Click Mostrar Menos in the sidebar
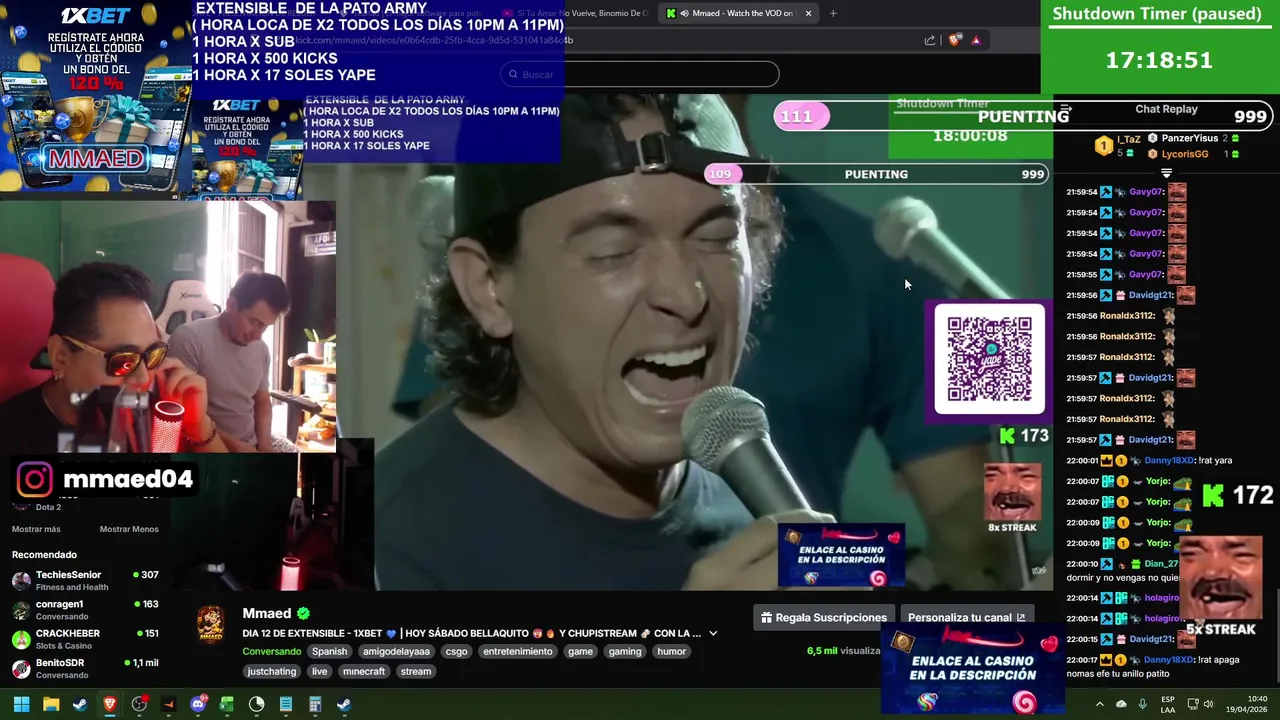Viewport: 1280px width, 720px height. point(129,529)
